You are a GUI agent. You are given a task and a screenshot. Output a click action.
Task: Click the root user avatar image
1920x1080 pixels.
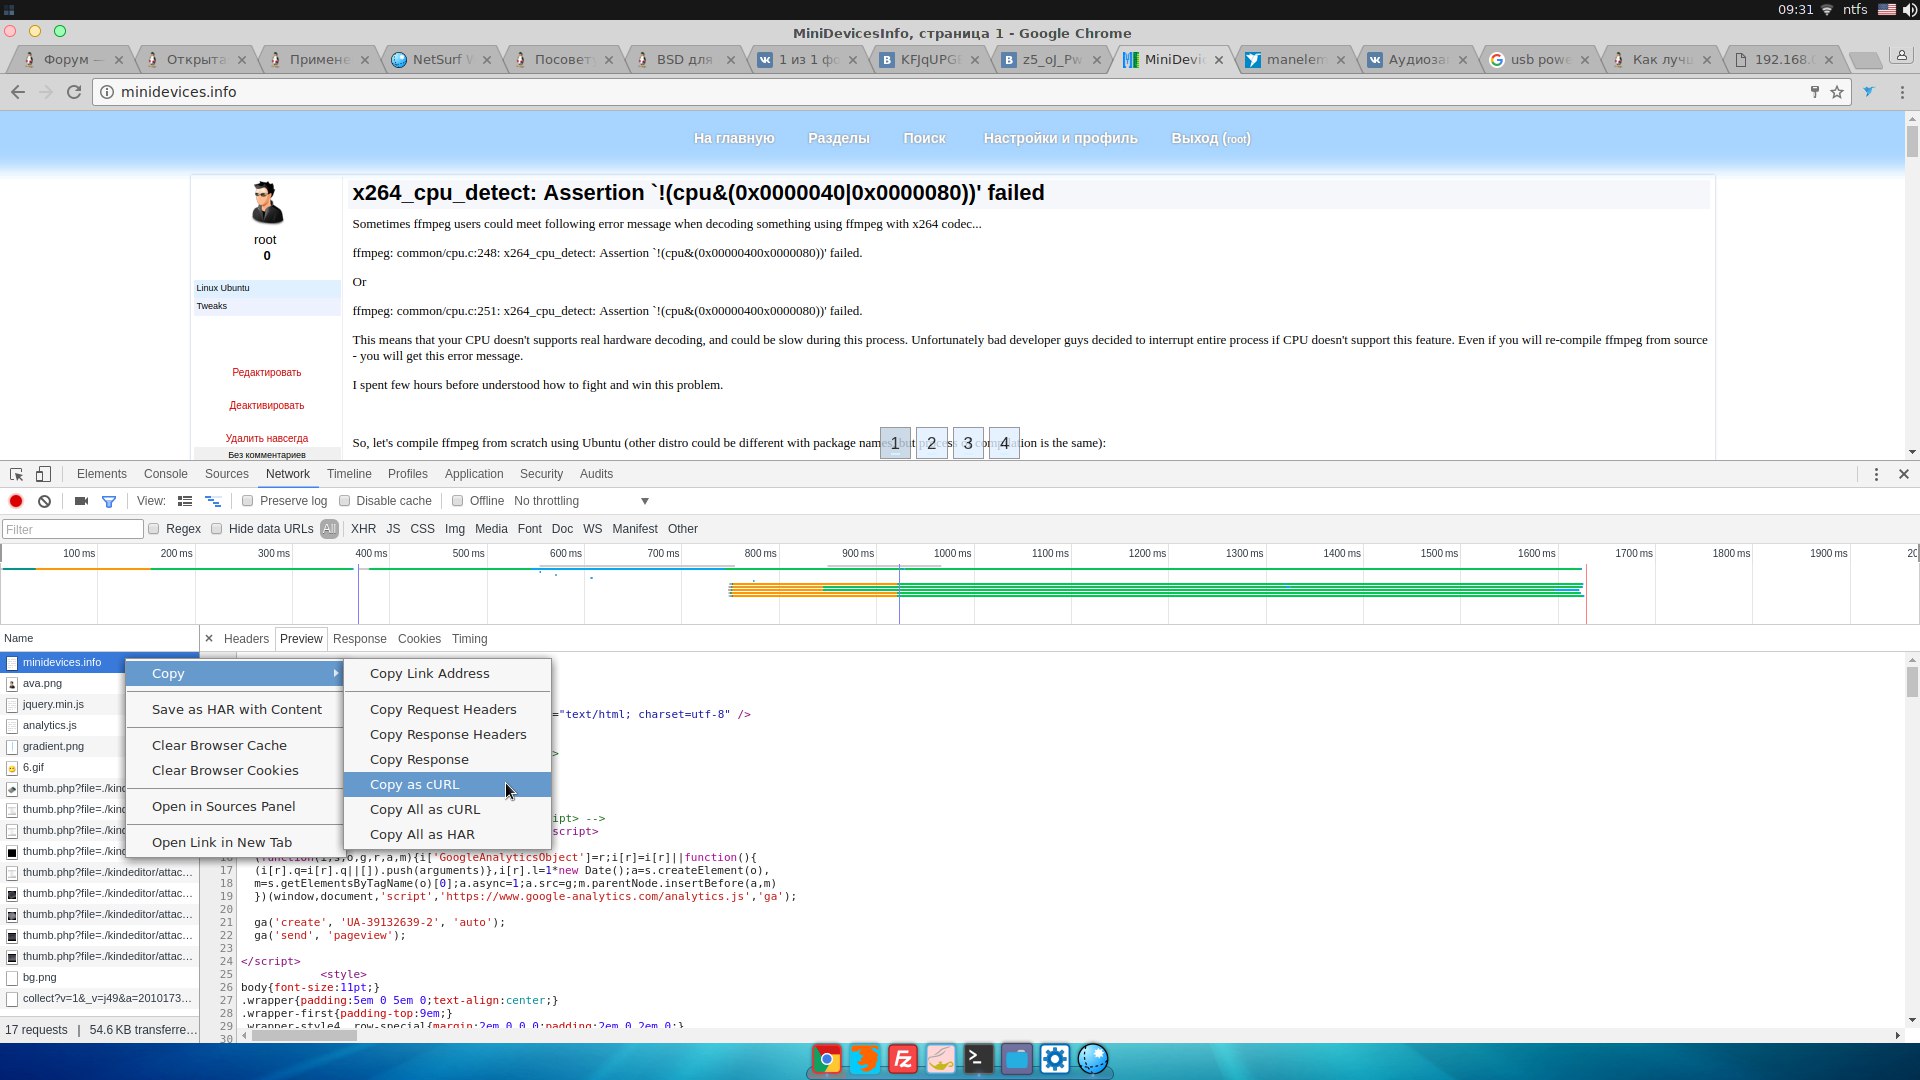pyautogui.click(x=266, y=203)
